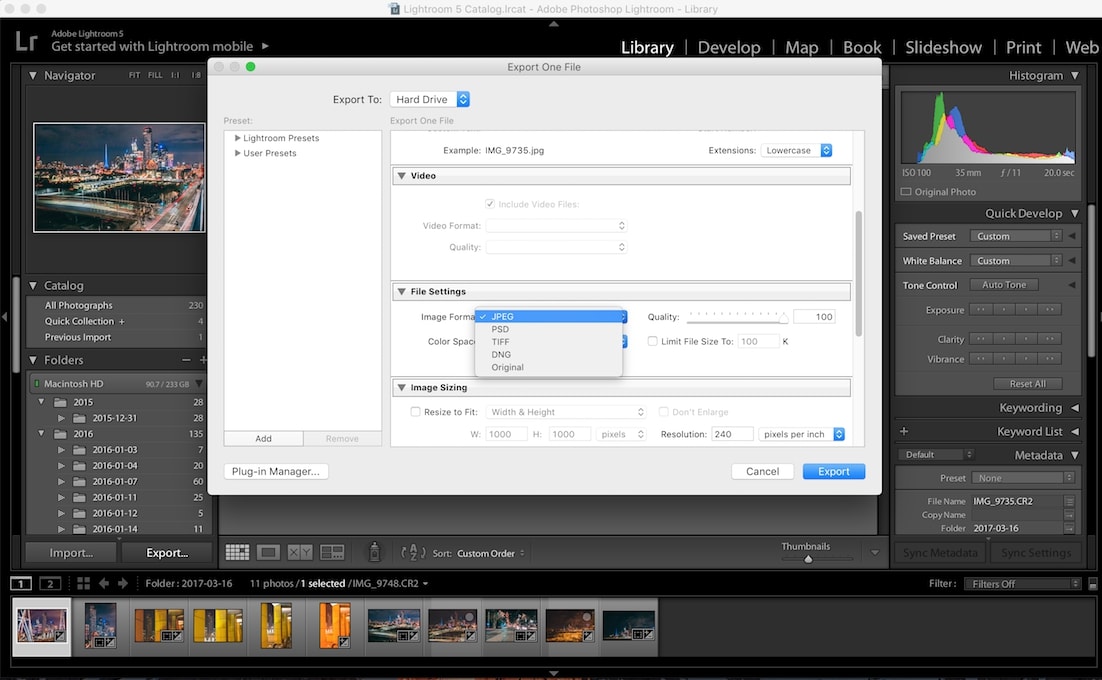
Task: Add new folder with plus icon
Action: 203,360
